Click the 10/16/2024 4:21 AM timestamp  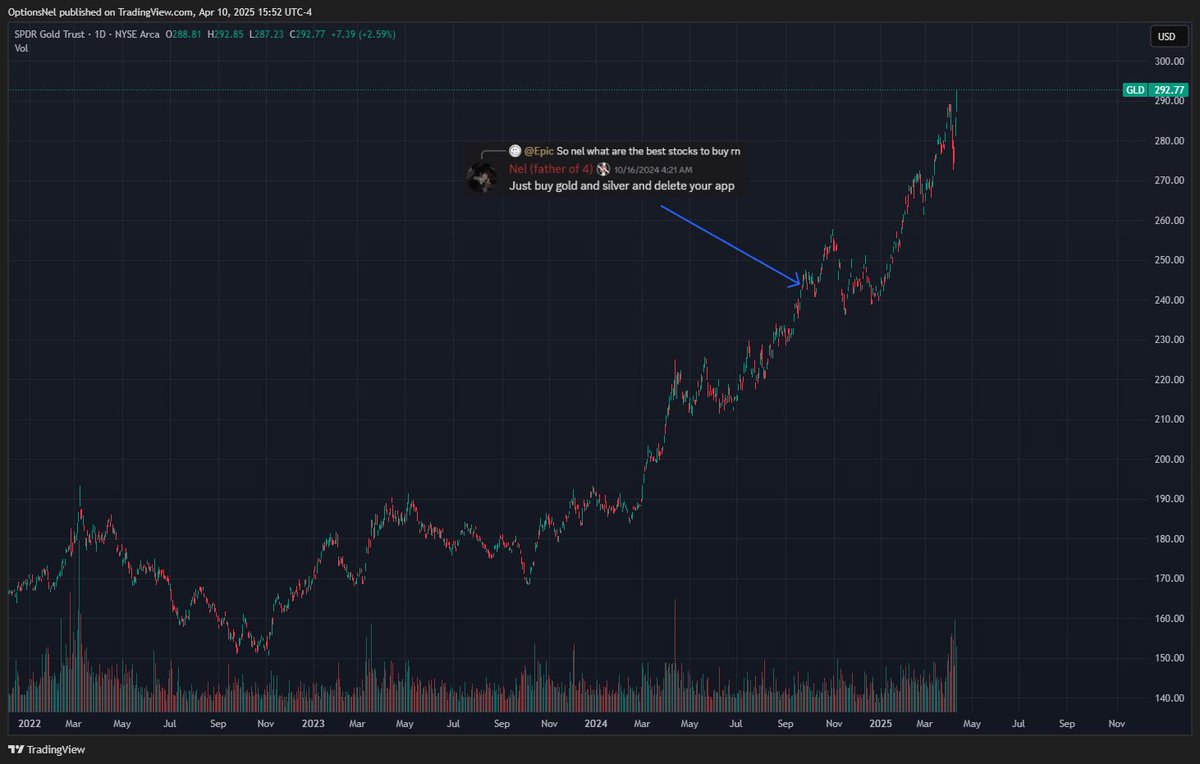pos(655,170)
